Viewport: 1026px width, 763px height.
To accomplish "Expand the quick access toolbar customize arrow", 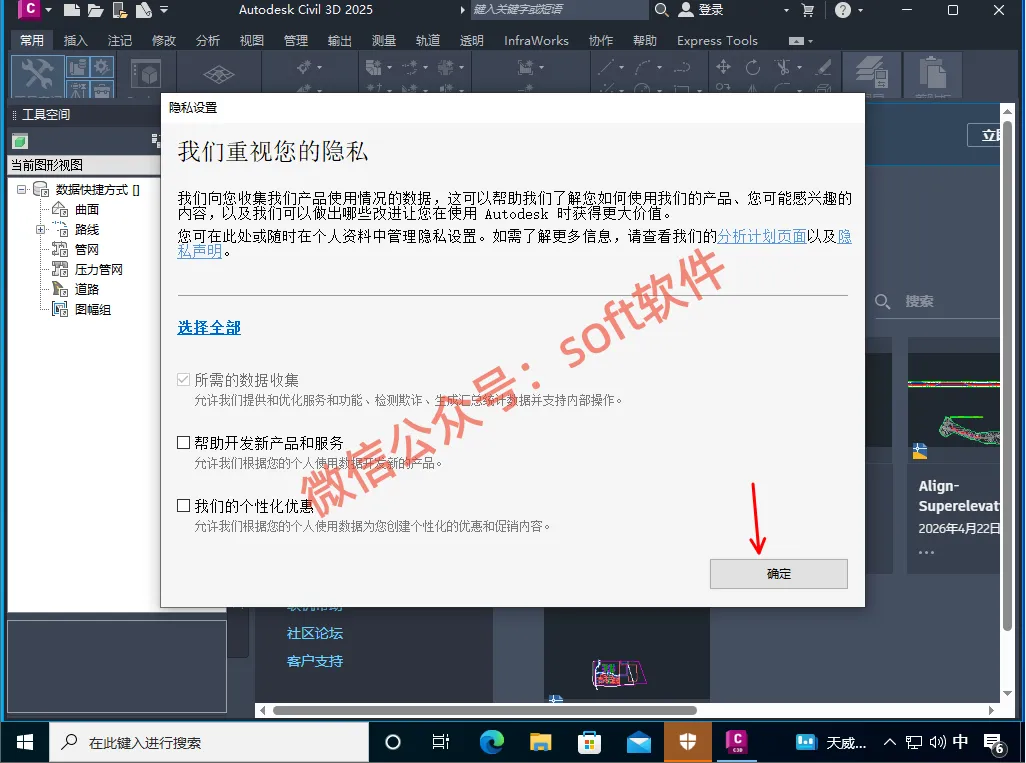I will point(164,10).
